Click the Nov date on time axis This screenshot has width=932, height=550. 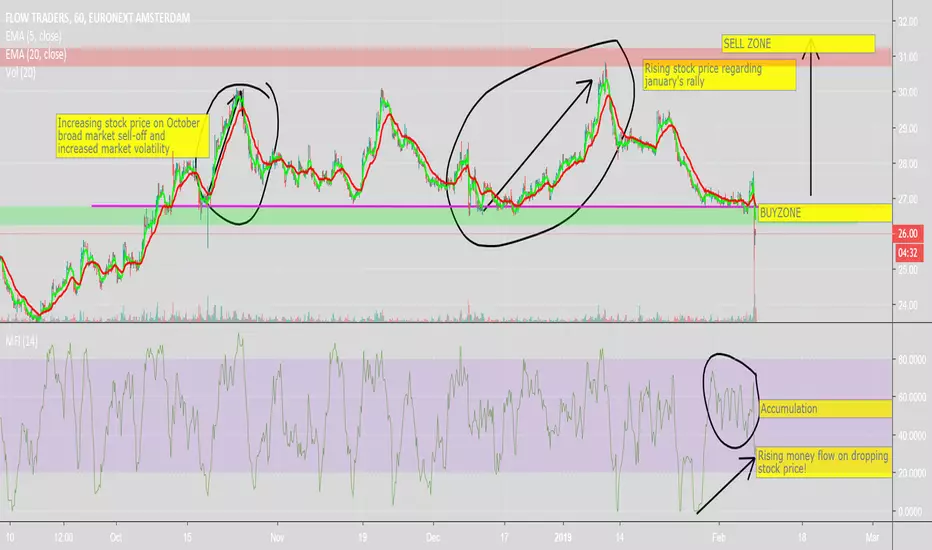point(277,538)
